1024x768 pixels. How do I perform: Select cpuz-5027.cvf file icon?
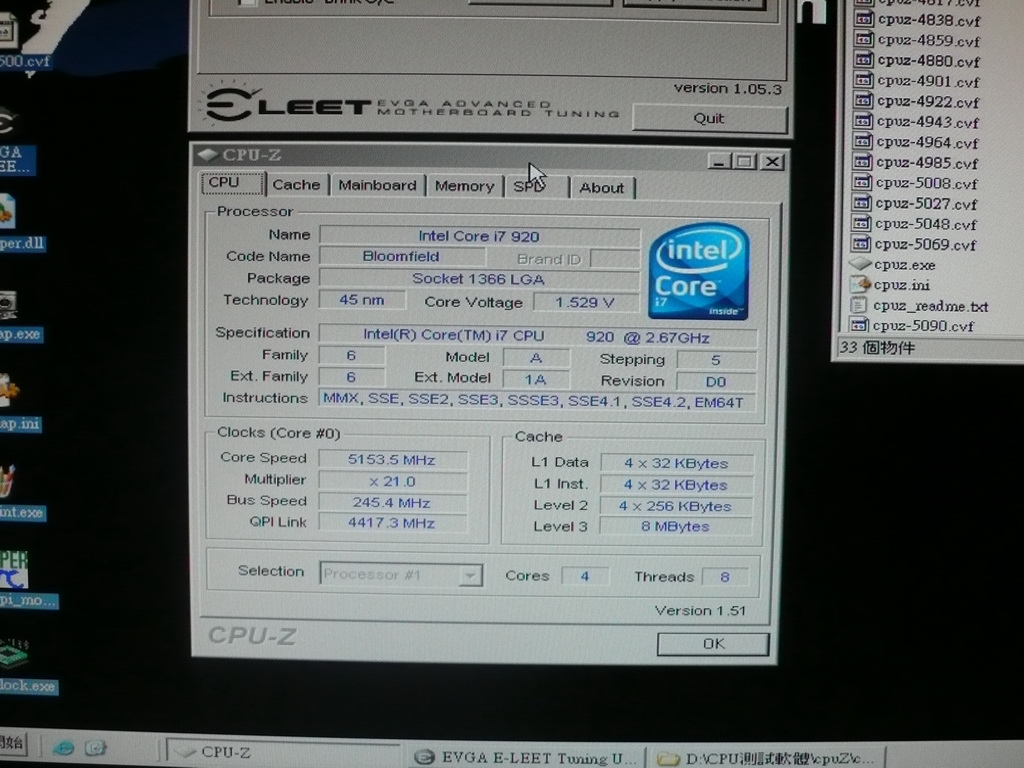861,202
